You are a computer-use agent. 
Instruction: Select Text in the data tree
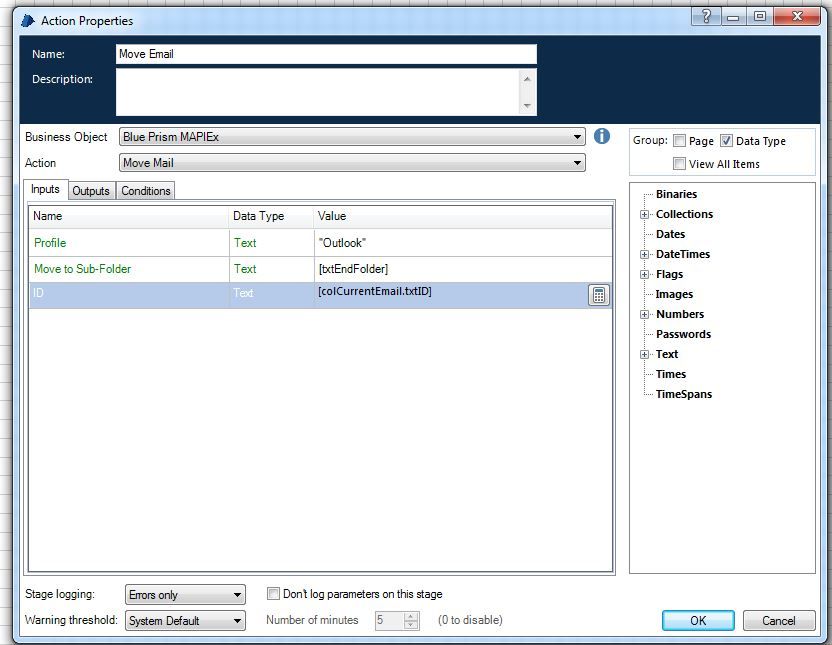click(x=666, y=354)
